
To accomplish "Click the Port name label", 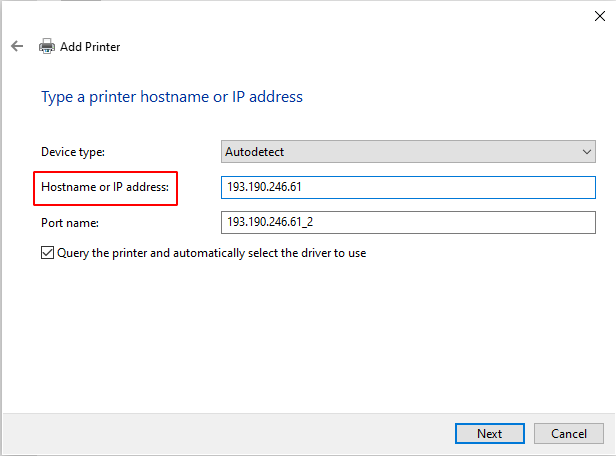I will (70, 223).
